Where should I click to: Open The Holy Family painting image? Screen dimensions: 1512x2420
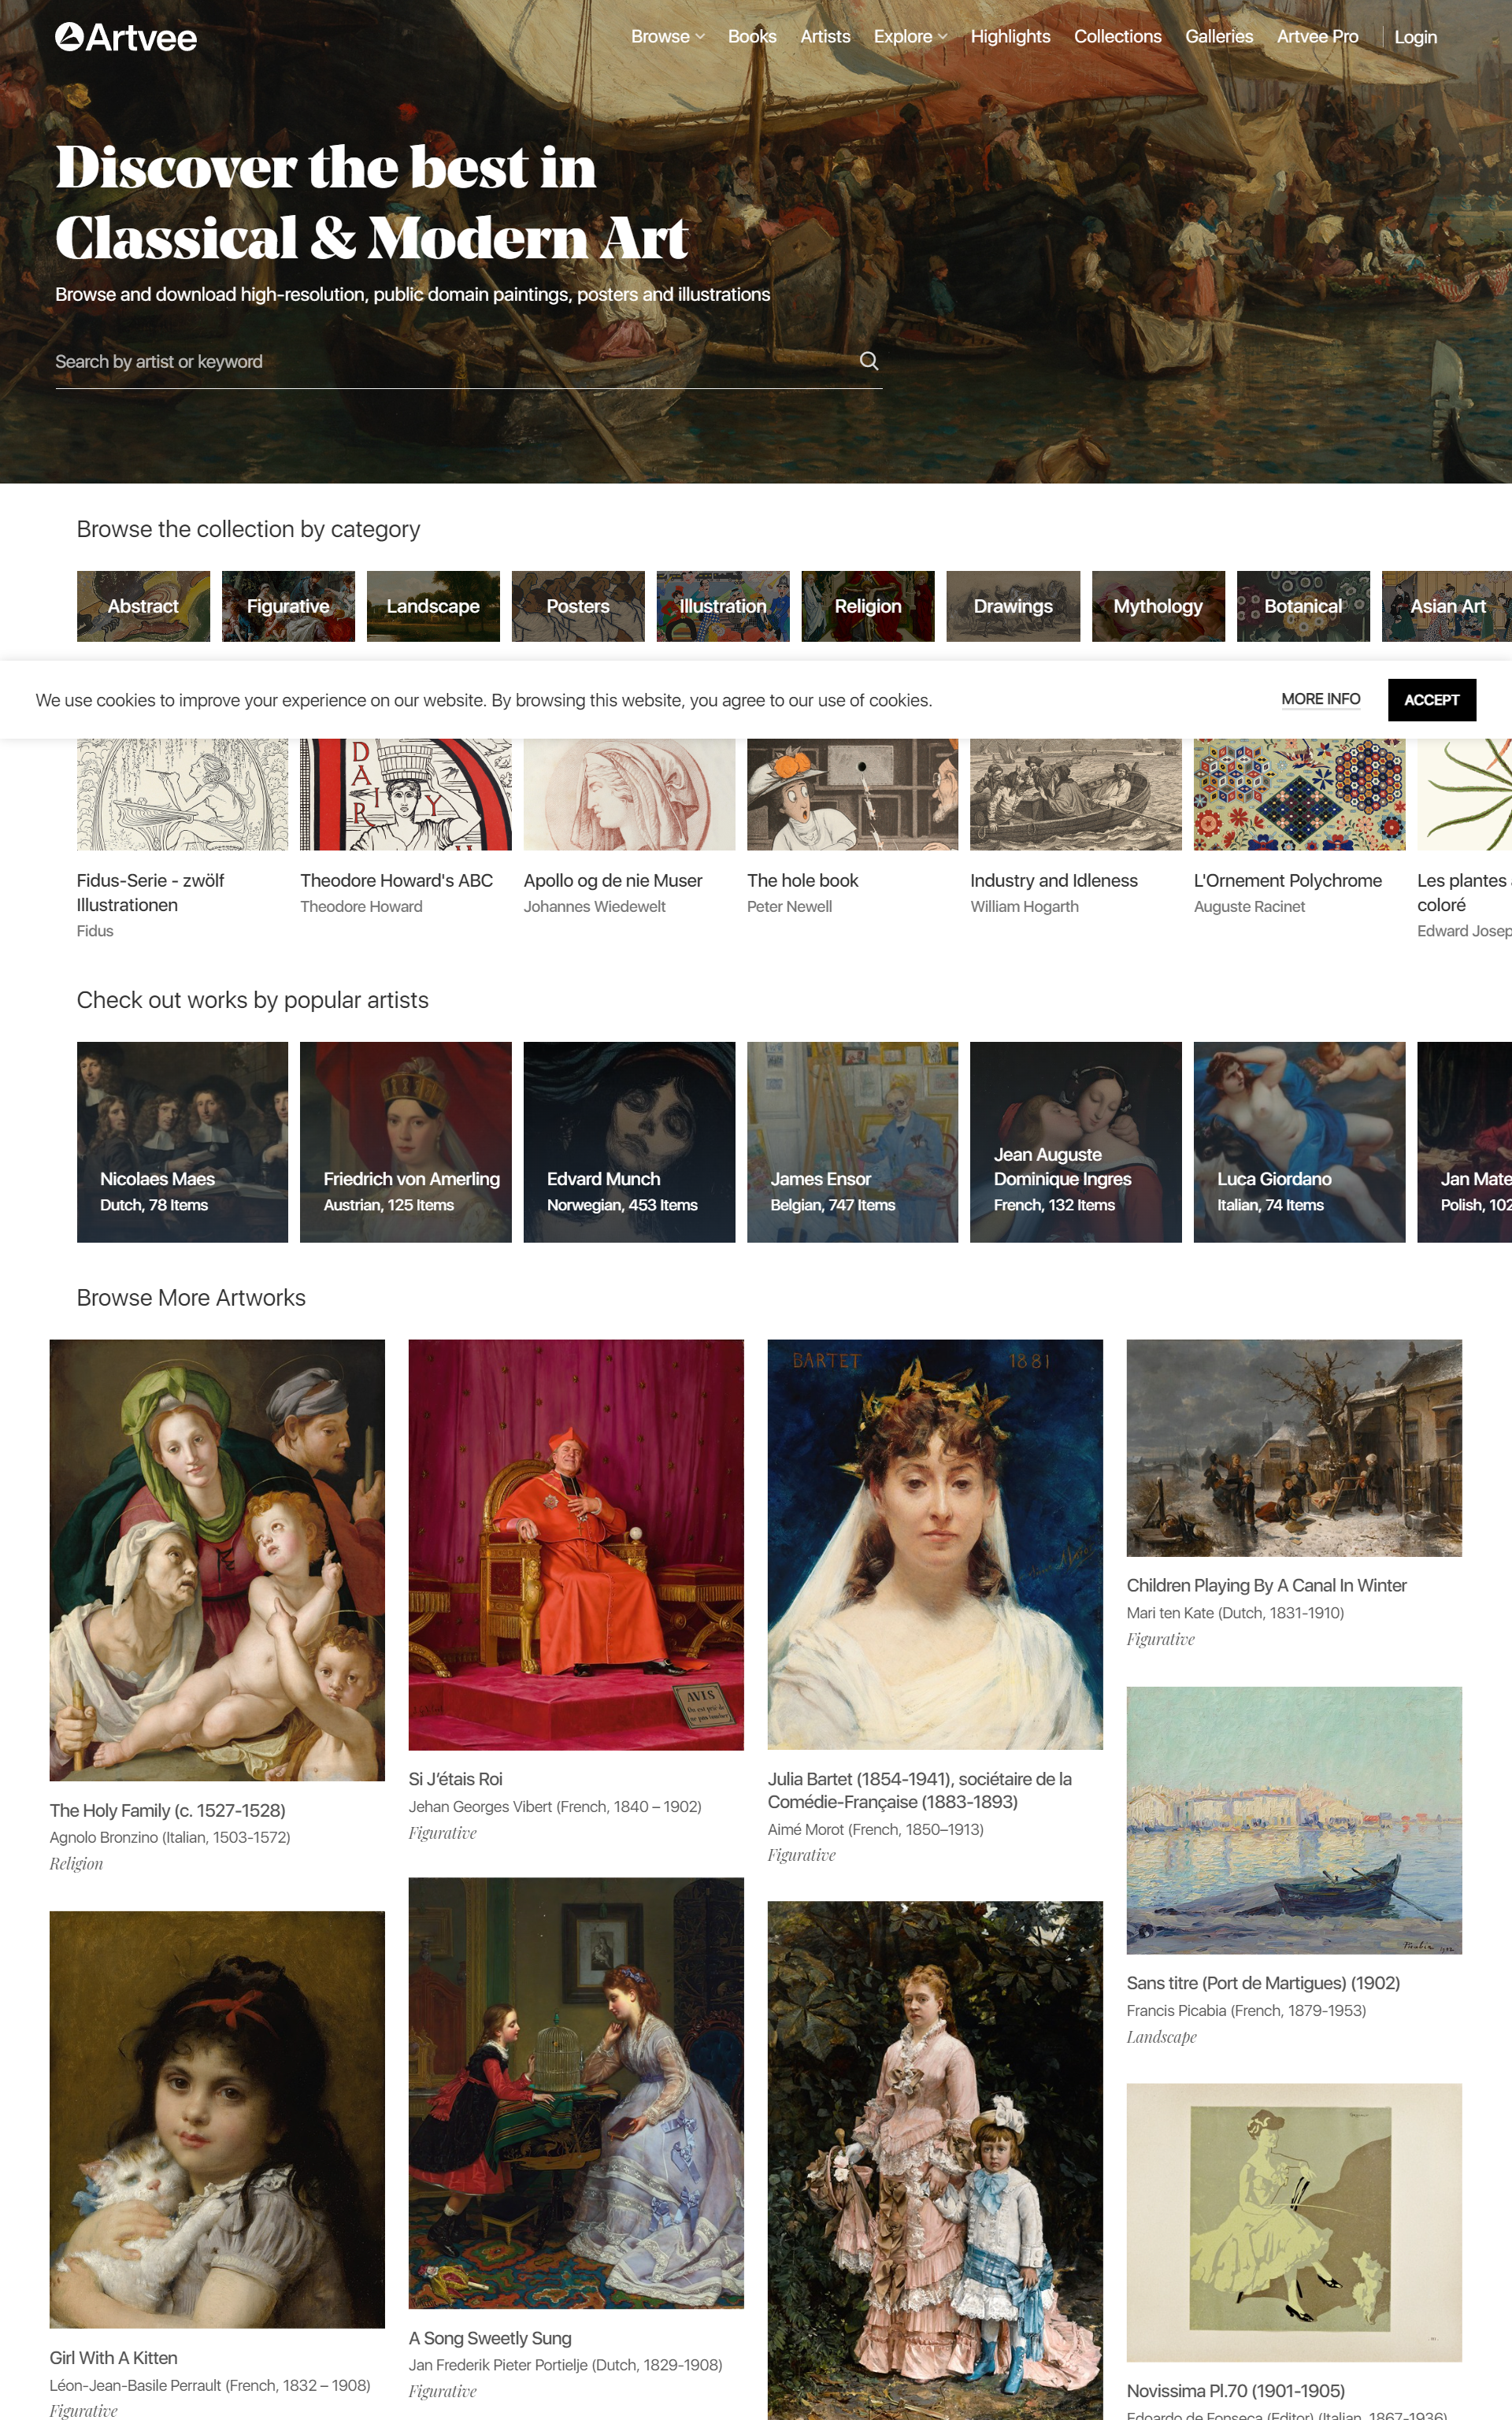(x=217, y=1560)
